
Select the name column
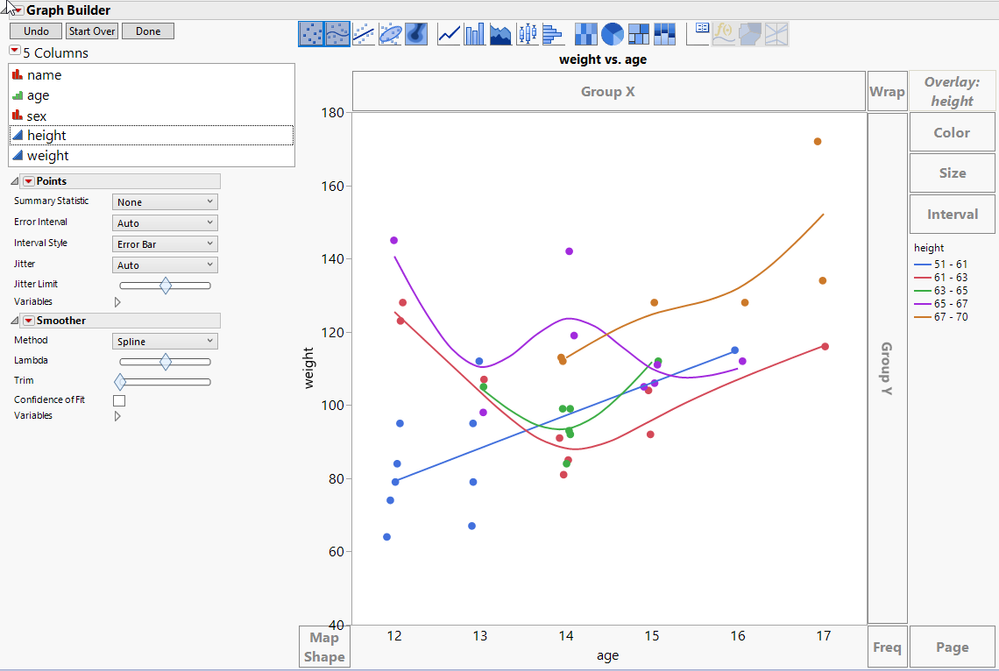[x=152, y=75]
